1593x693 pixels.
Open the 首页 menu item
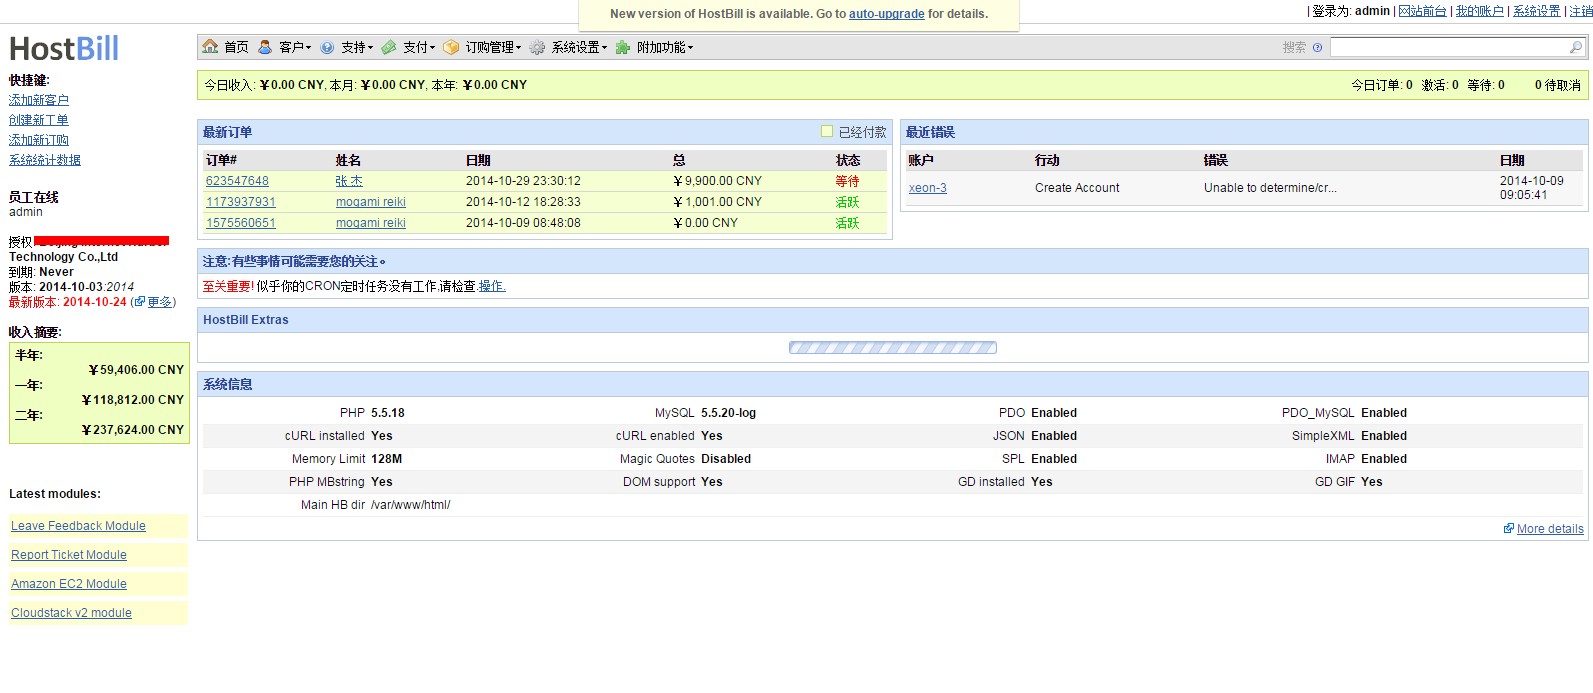point(236,47)
